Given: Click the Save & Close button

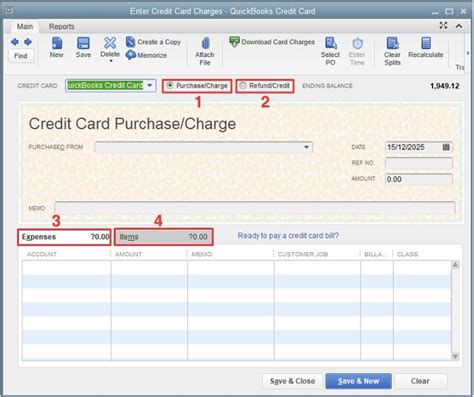Looking at the screenshot, I should tap(292, 381).
